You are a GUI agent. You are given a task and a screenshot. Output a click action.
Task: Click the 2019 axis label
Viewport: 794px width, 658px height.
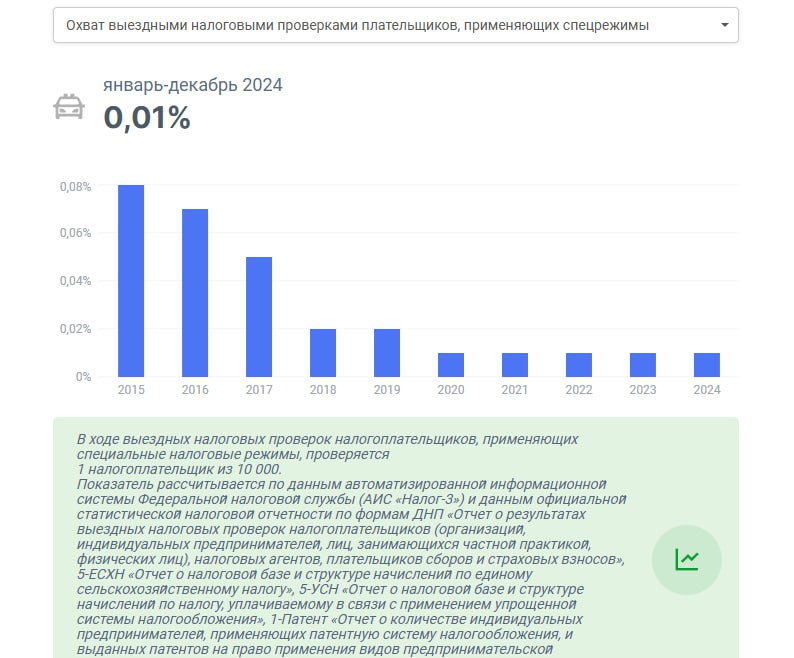[387, 390]
